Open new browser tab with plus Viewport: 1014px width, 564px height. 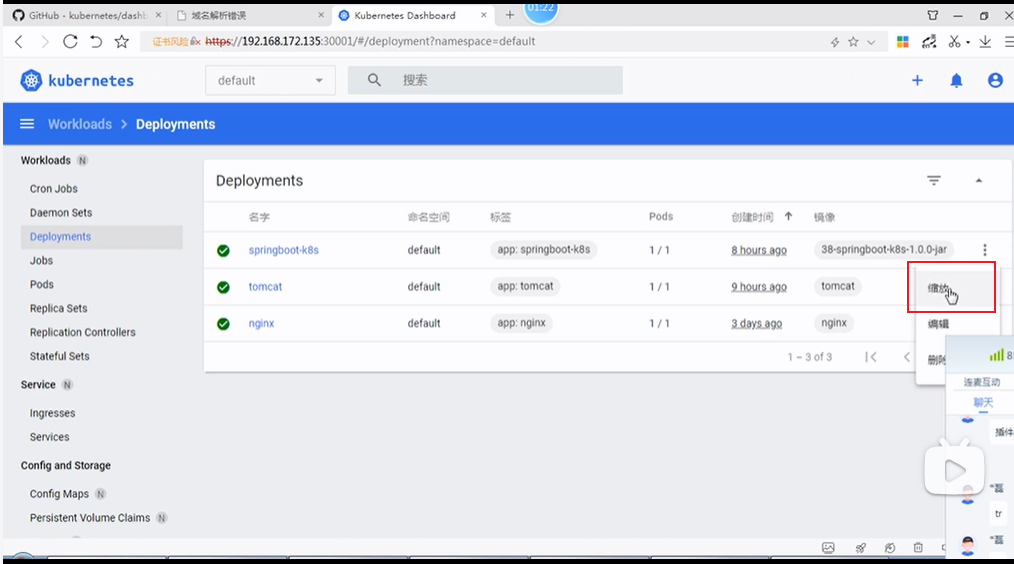click(510, 15)
